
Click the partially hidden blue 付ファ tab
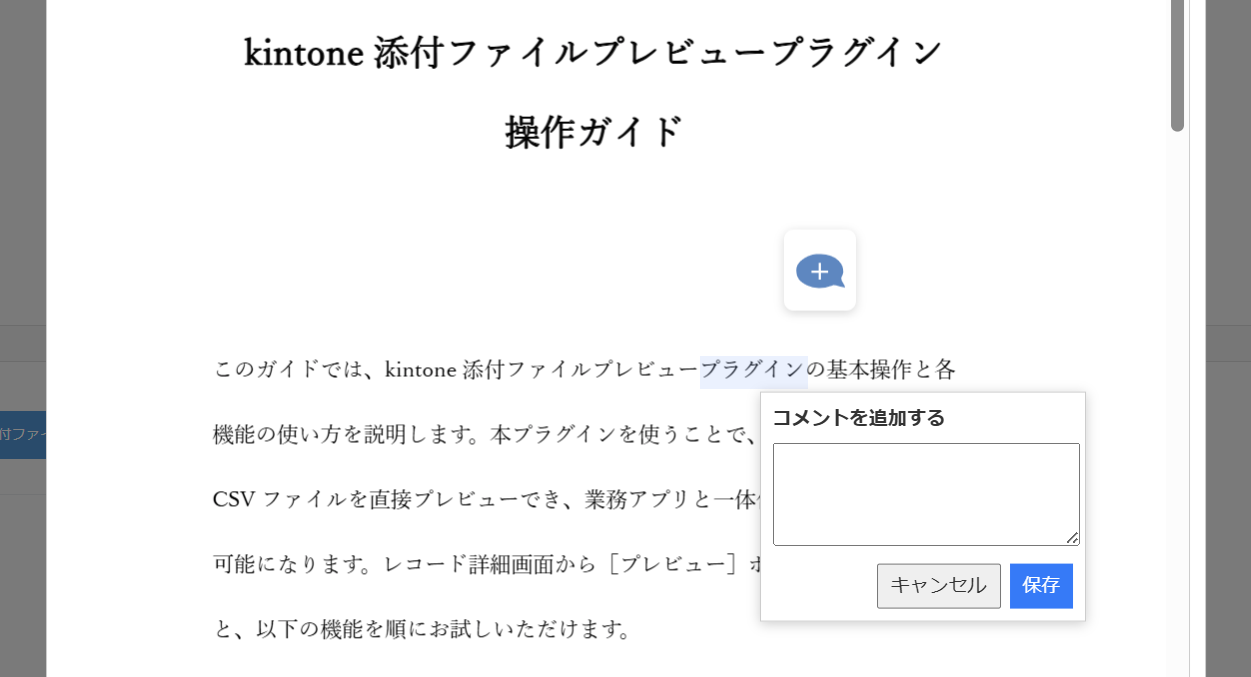point(23,435)
